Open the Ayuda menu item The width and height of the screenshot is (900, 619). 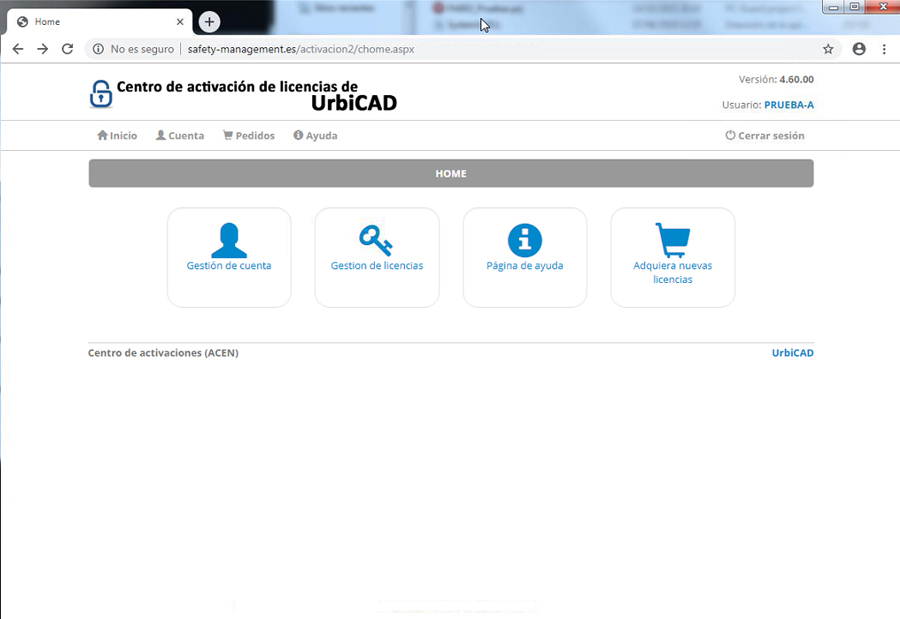pyautogui.click(x=315, y=136)
